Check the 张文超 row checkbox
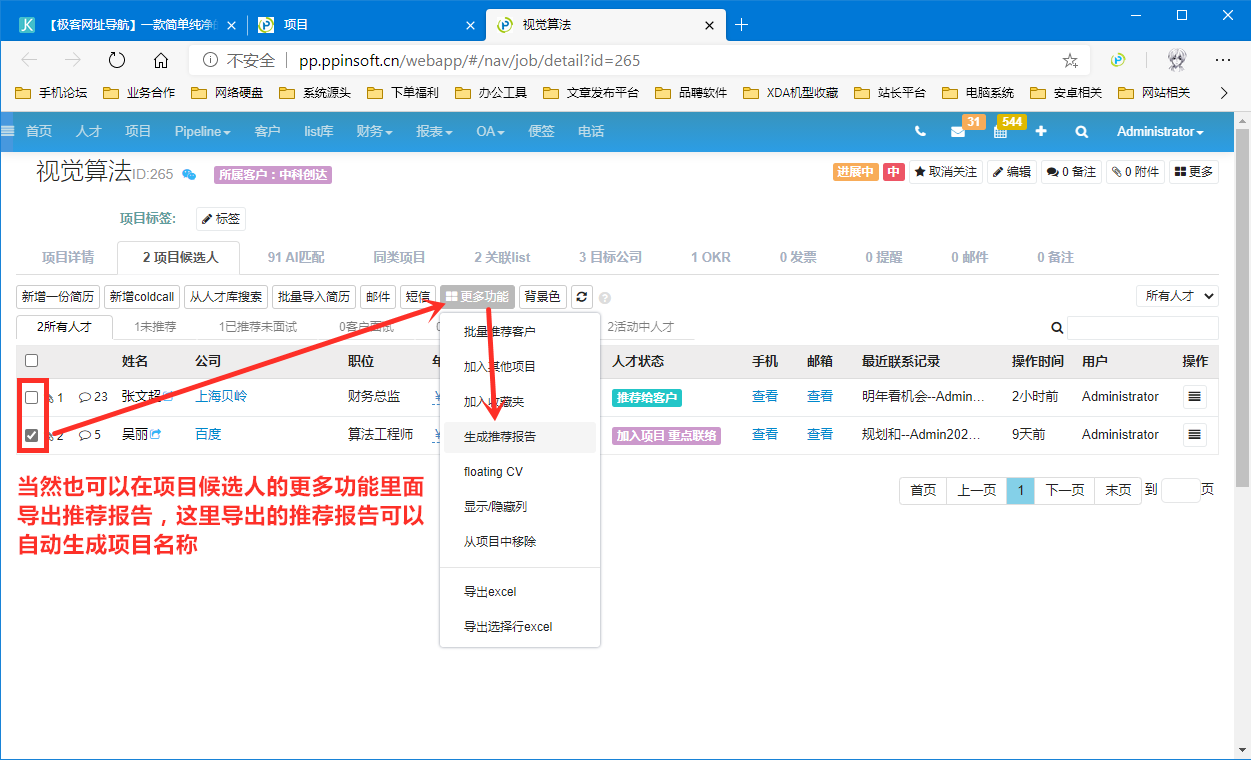This screenshot has height=760, width=1251. point(31,396)
